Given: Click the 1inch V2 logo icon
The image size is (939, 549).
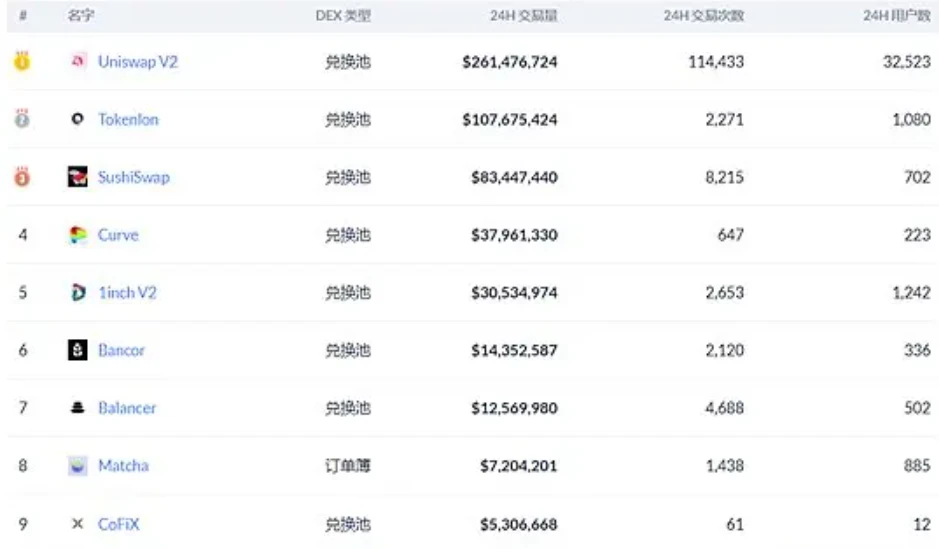Looking at the screenshot, I should coord(78,293).
